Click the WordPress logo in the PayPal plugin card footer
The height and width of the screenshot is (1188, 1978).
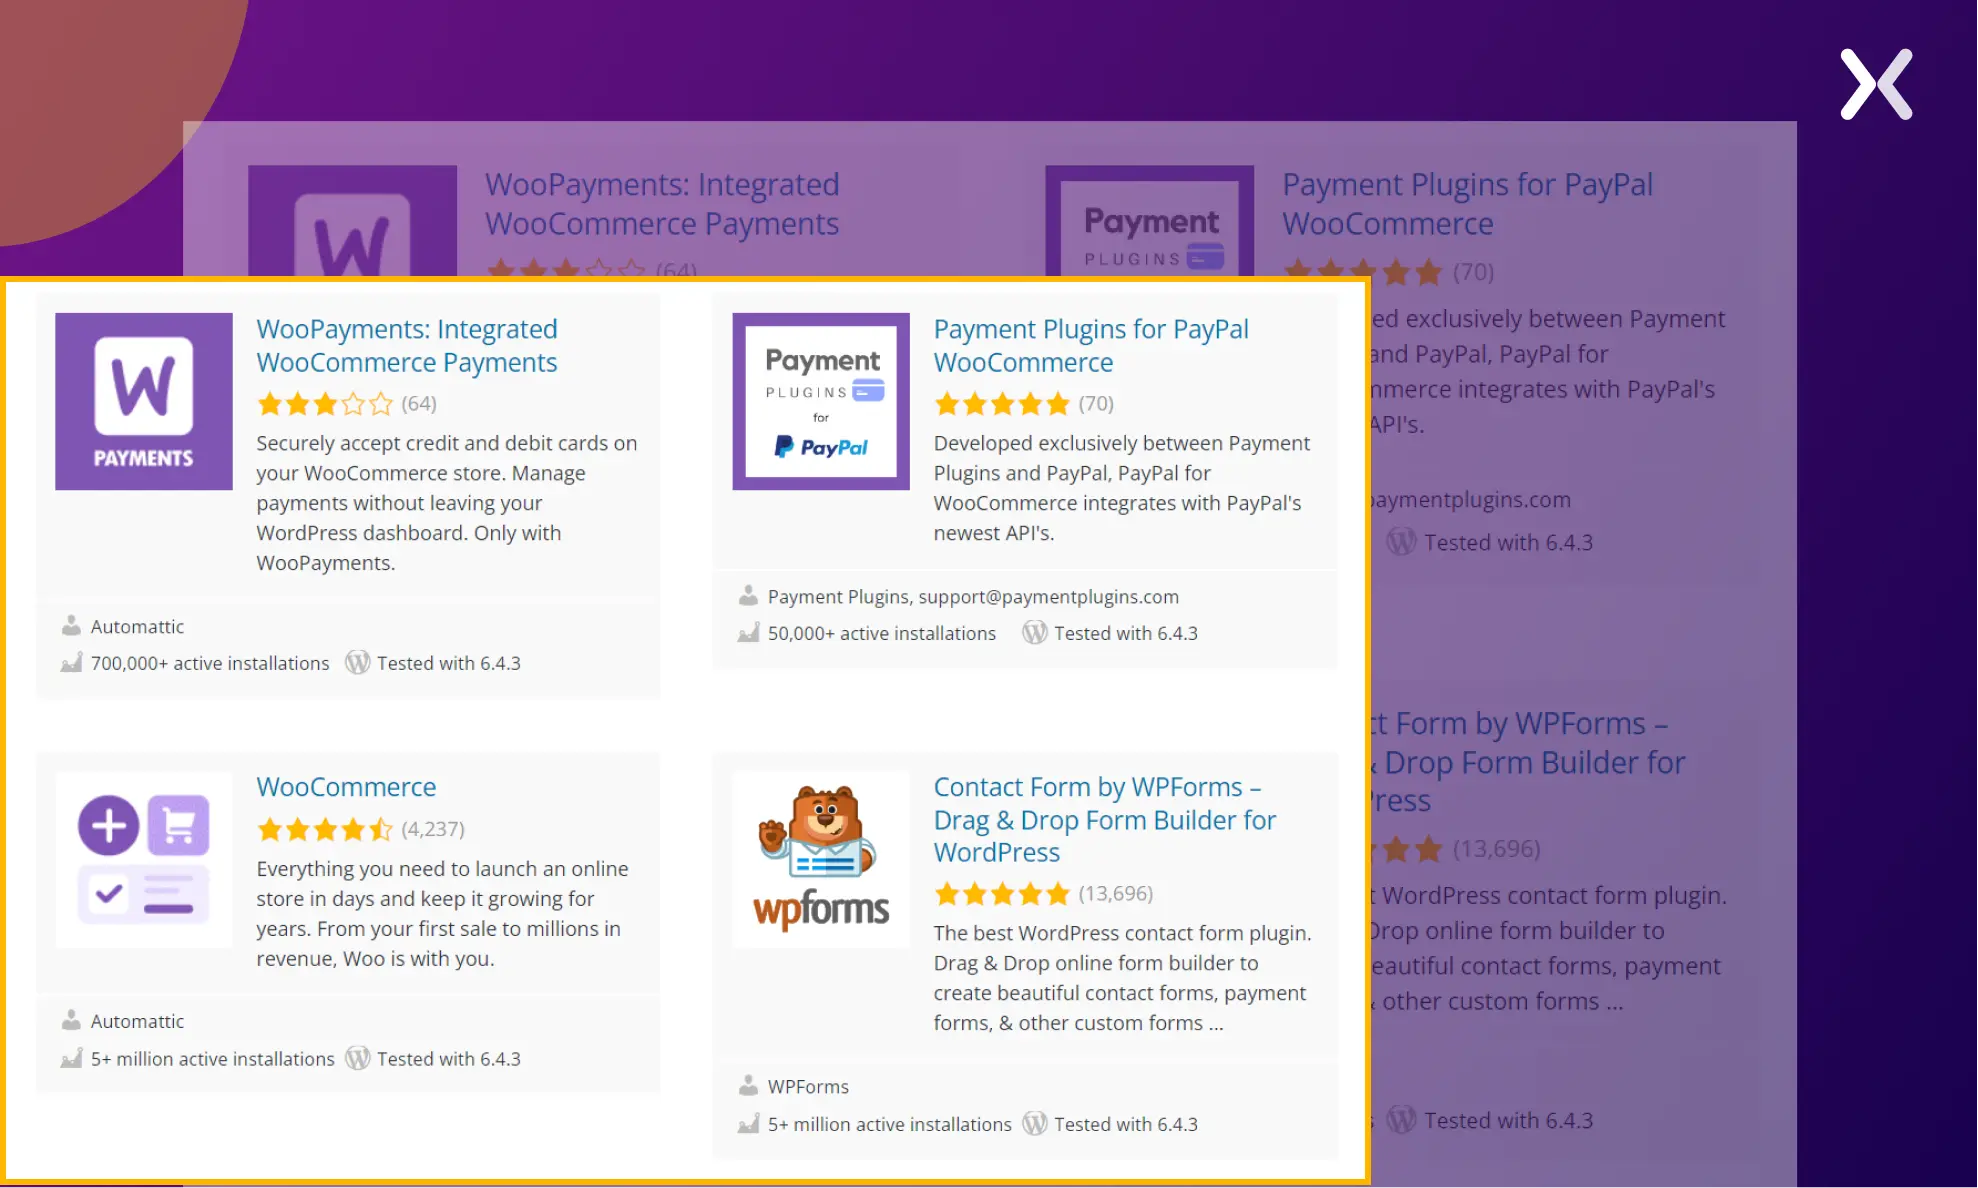point(1035,632)
